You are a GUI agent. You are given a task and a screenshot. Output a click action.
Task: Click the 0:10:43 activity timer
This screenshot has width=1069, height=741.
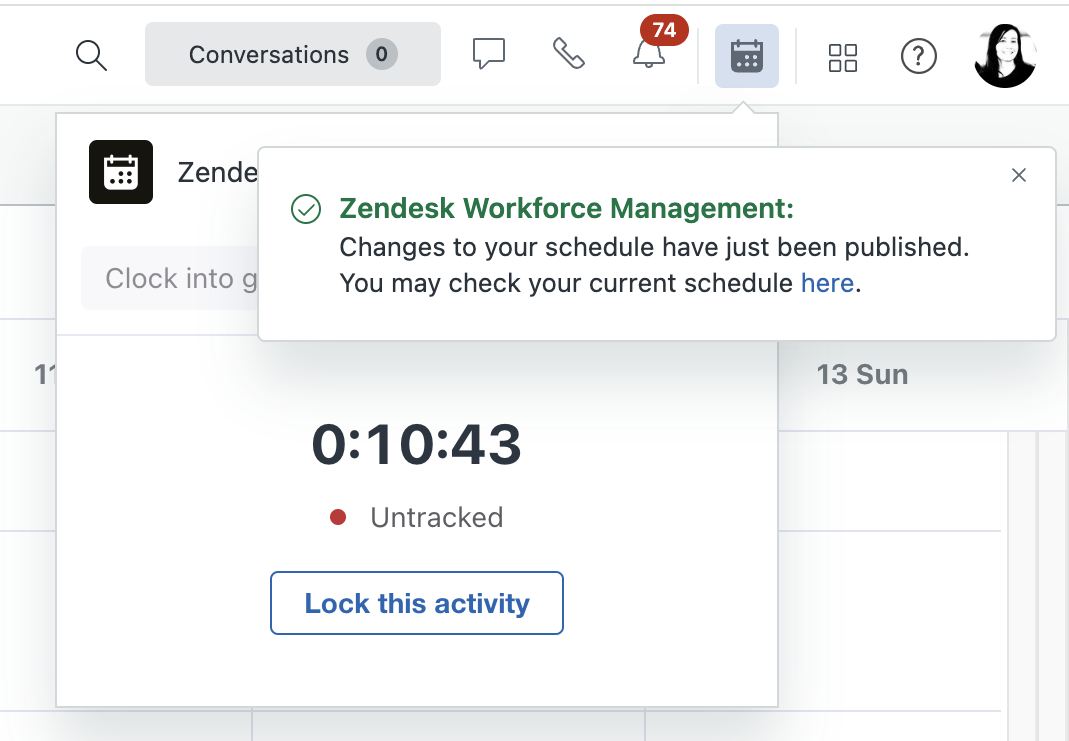[x=417, y=444]
